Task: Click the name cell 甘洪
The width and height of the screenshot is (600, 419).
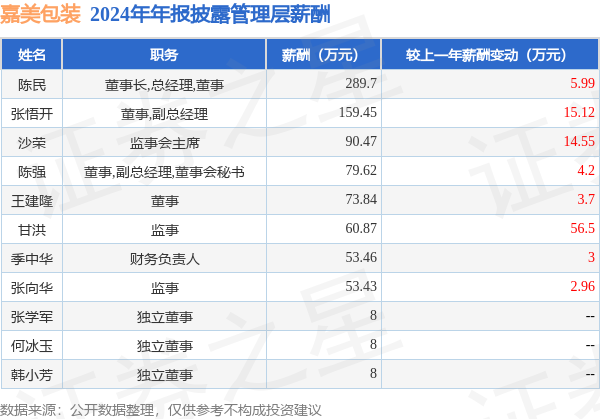Action: pos(32,230)
